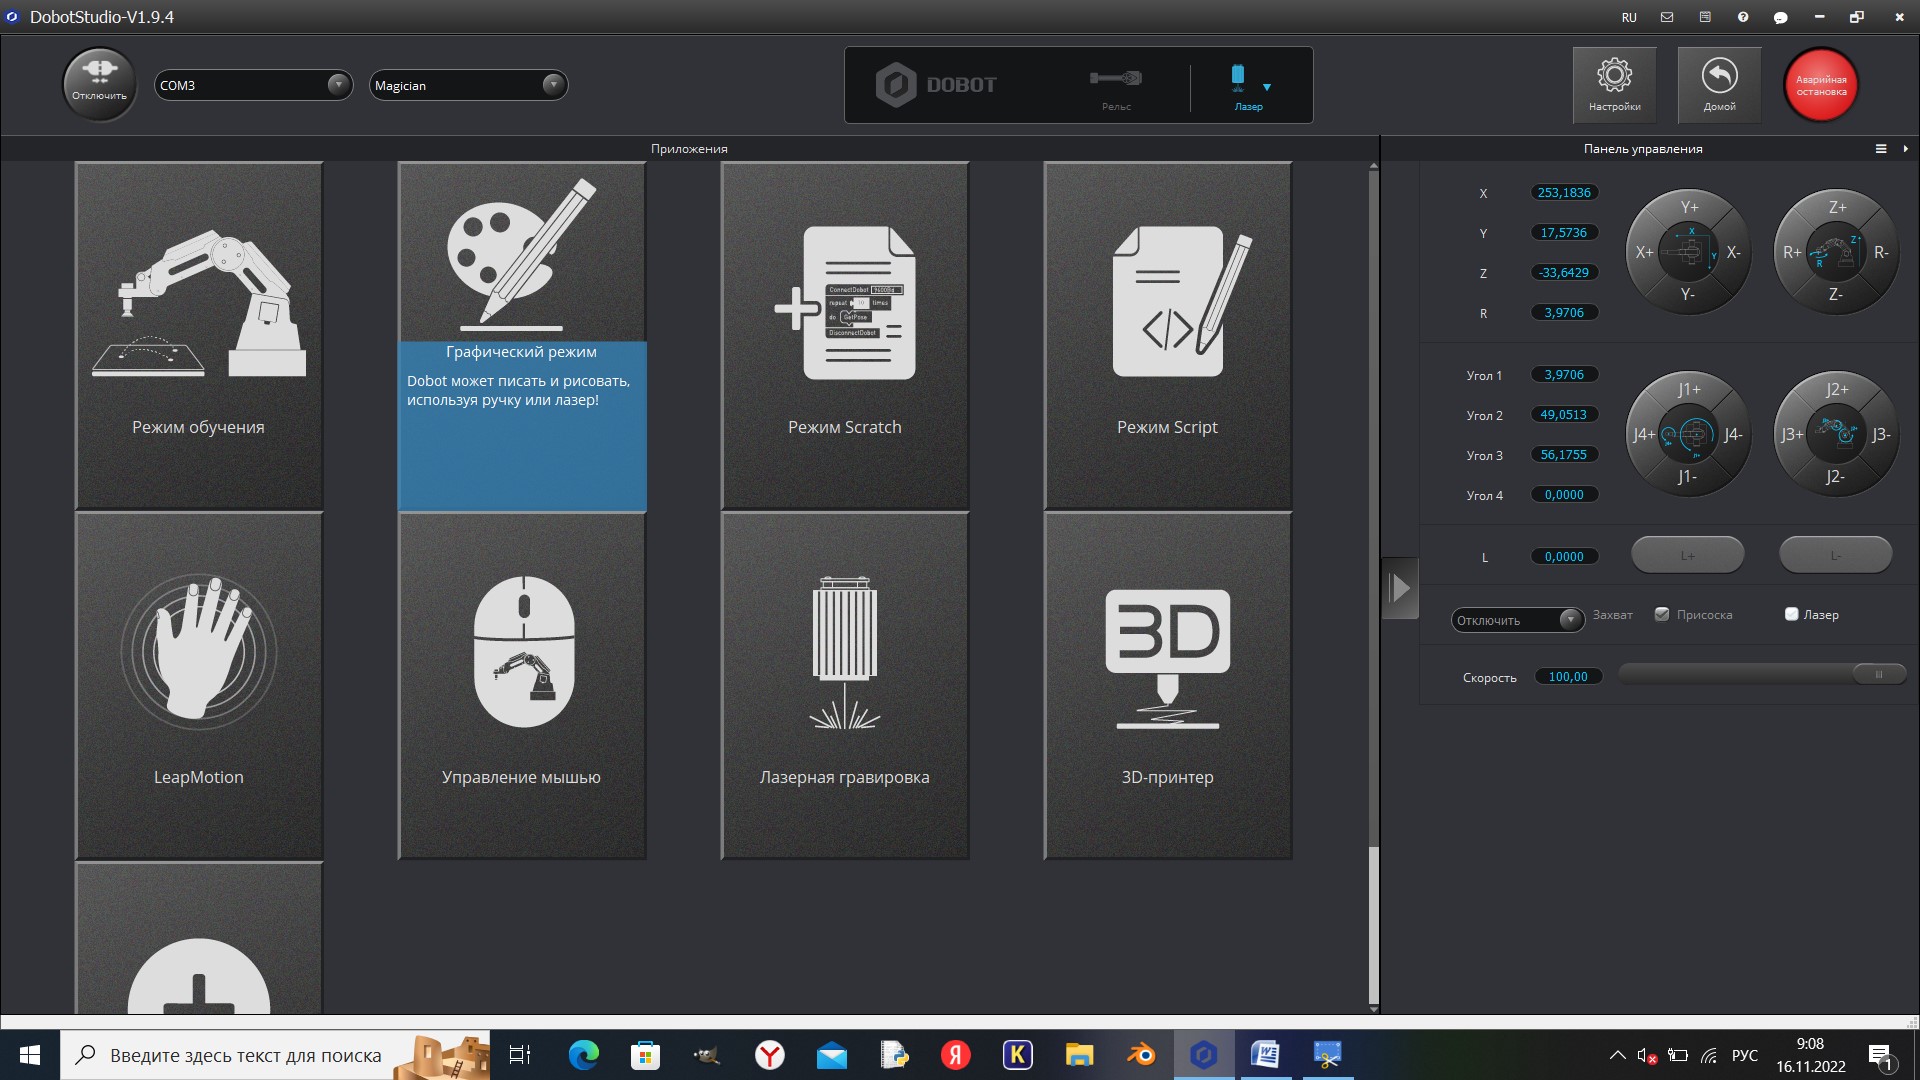The image size is (1920, 1080).
Task: Open Microsoft Edge from taskbar
Action: tap(584, 1055)
